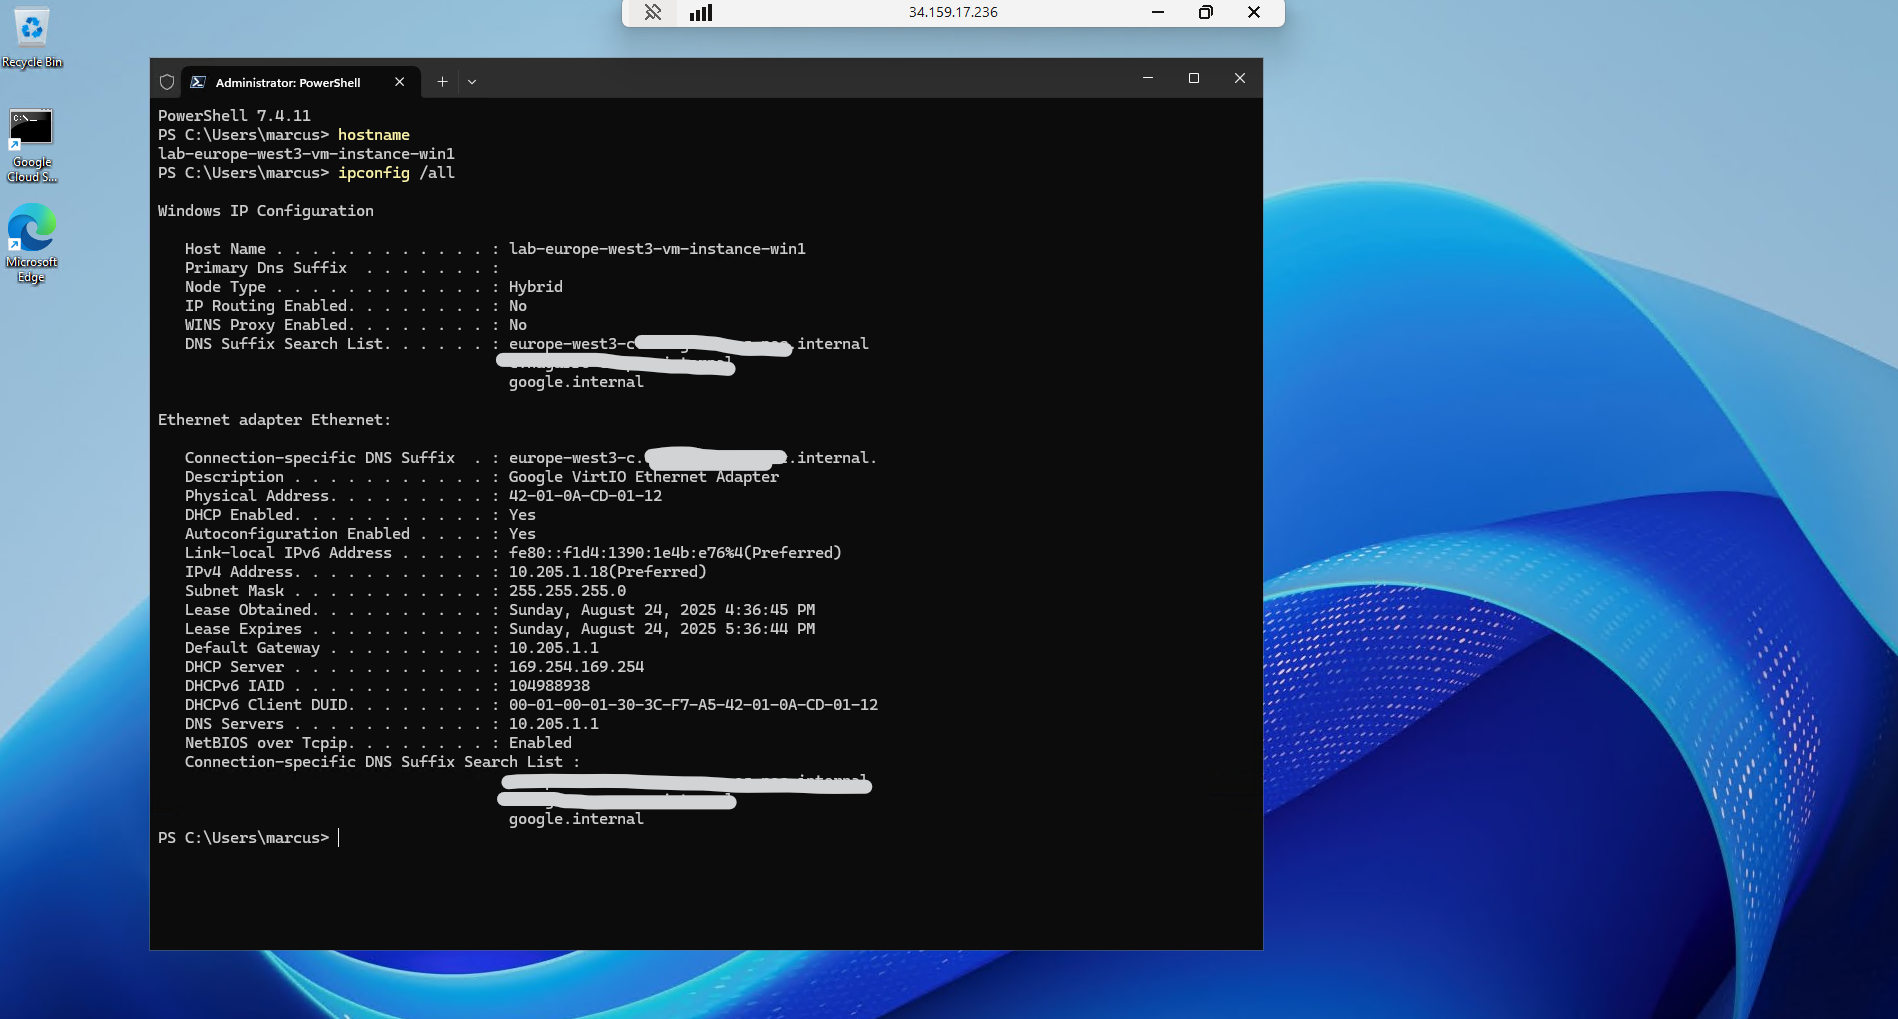Restore down the remote desktop session
The image size is (1898, 1019).
1206,12
